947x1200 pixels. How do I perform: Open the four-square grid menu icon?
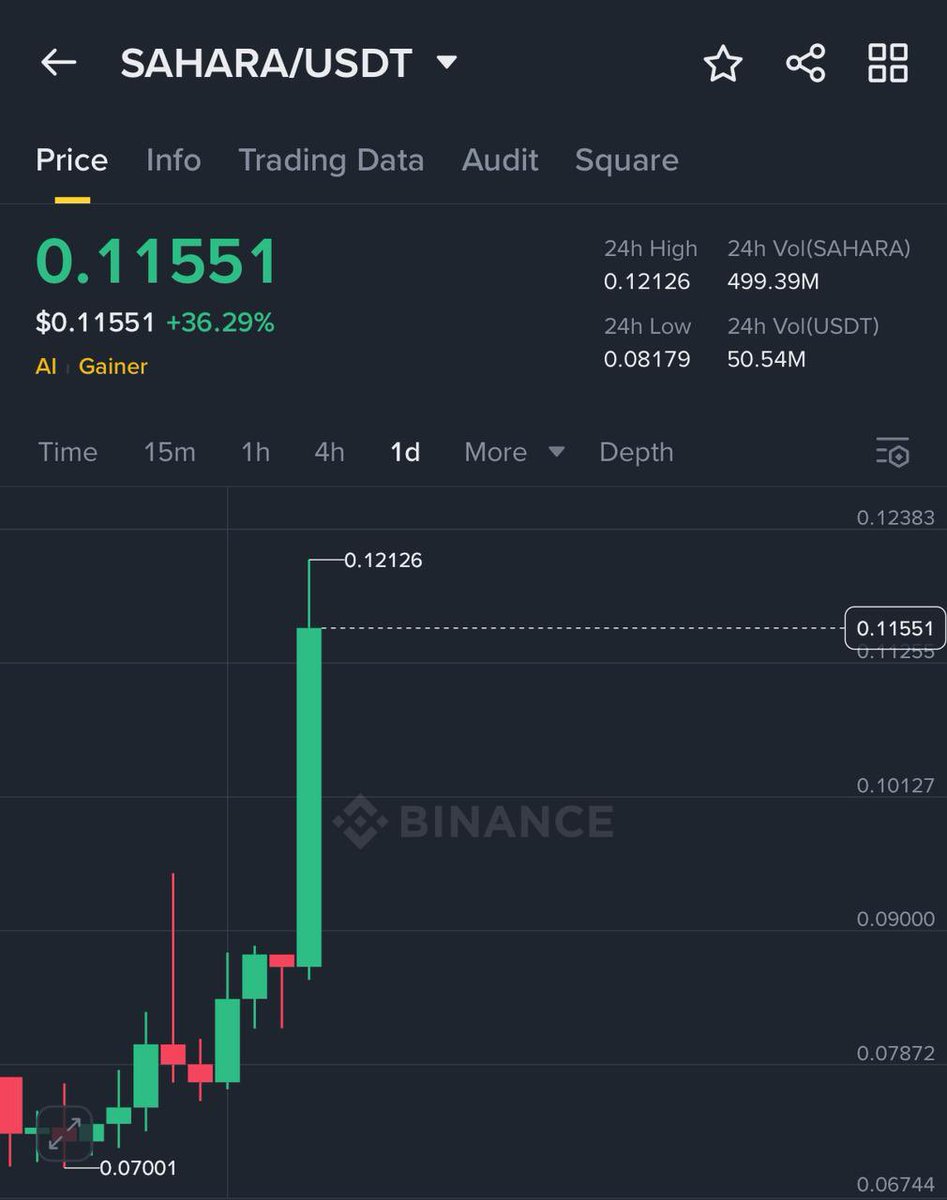888,63
